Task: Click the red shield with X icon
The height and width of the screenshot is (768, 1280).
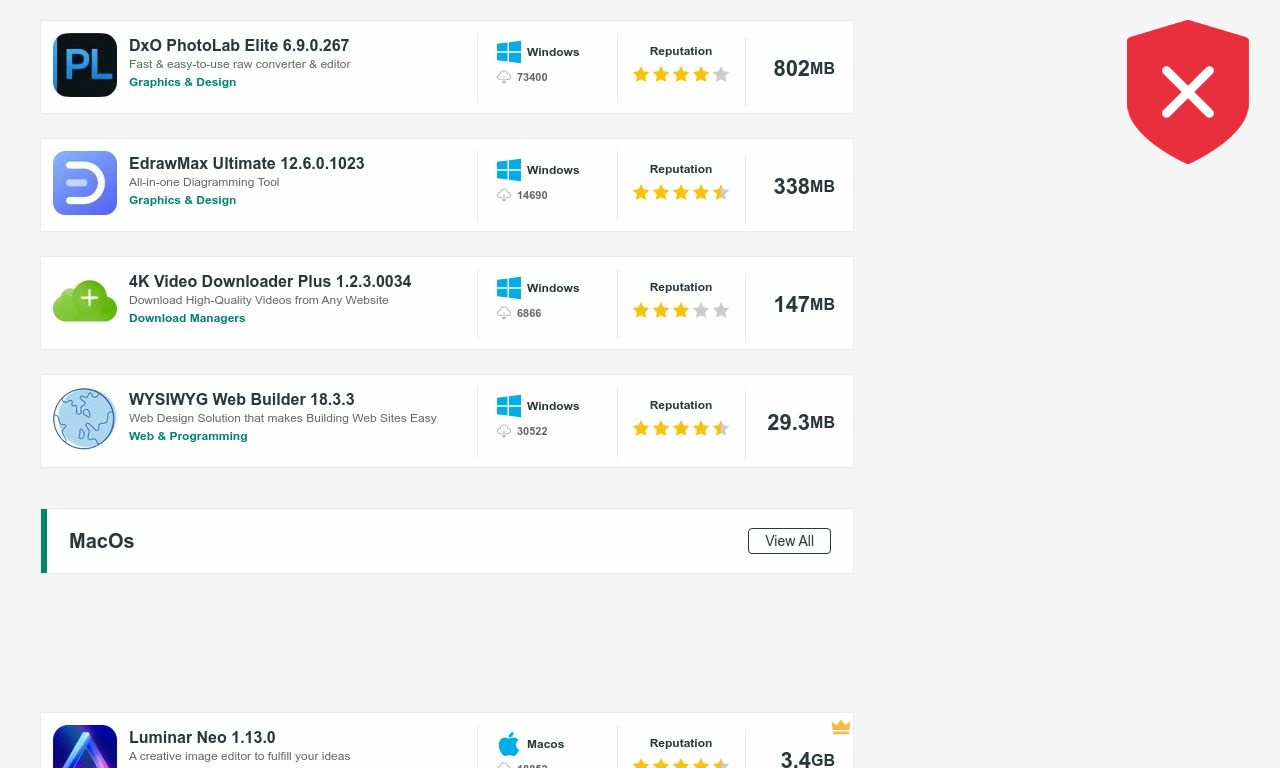Action: pos(1188,92)
